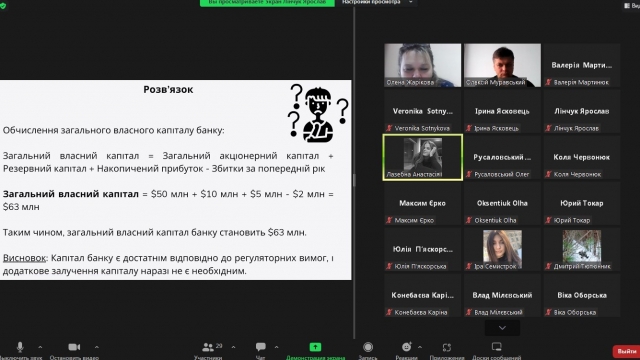Image resolution: width=640 pixels, height=360 pixels.
Task: Click the green screen-sharing notification banner
Action: tap(267, 2)
